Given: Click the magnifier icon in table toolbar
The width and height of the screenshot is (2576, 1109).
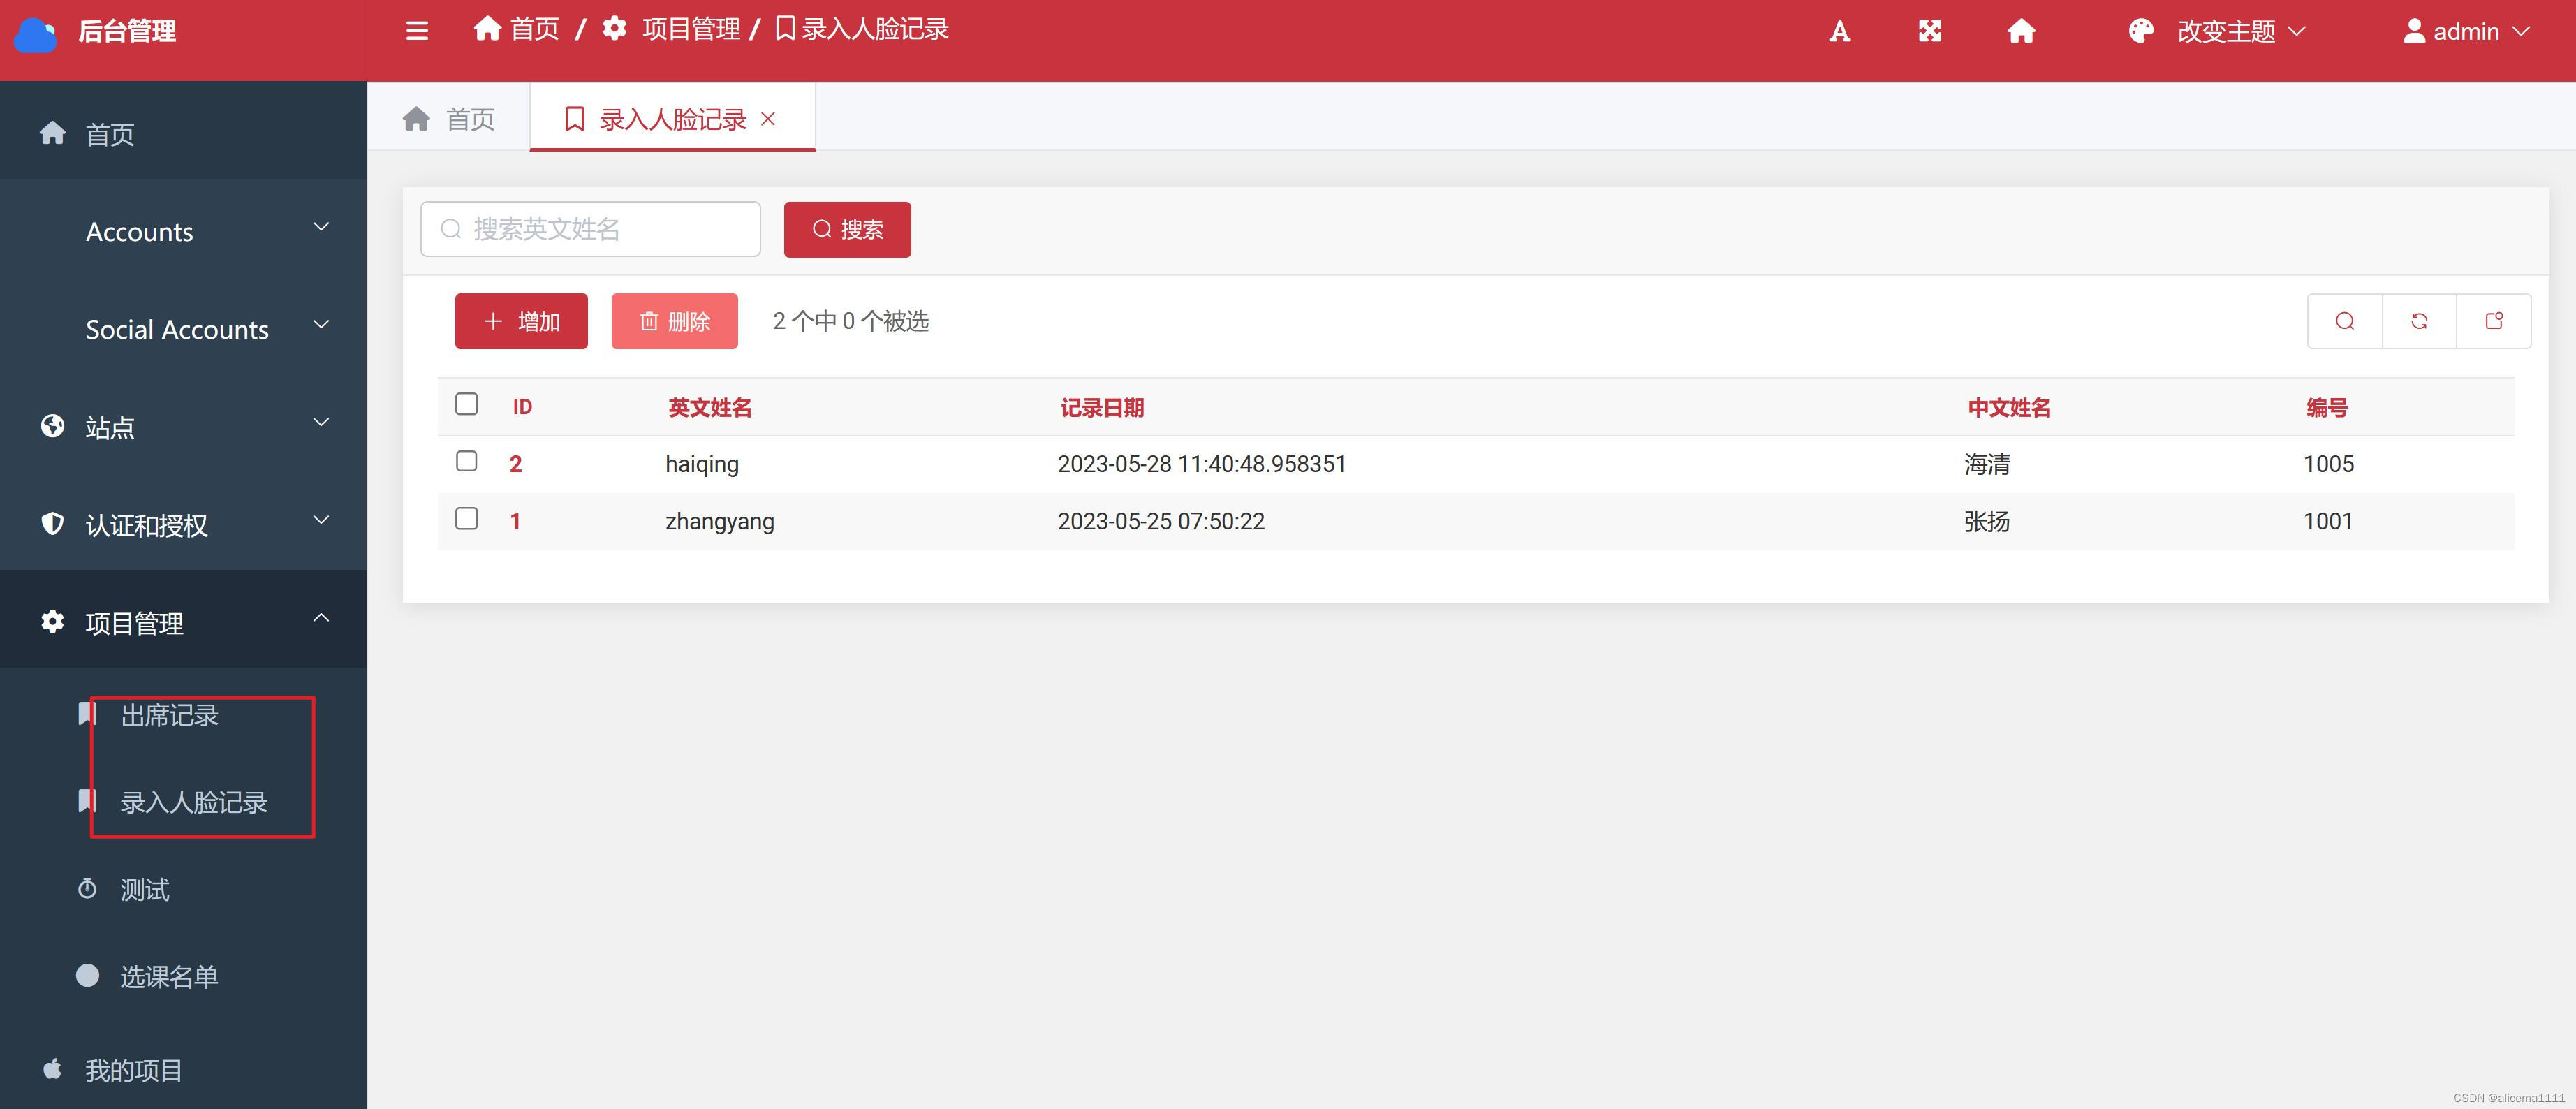Looking at the screenshot, I should [x=2345, y=321].
